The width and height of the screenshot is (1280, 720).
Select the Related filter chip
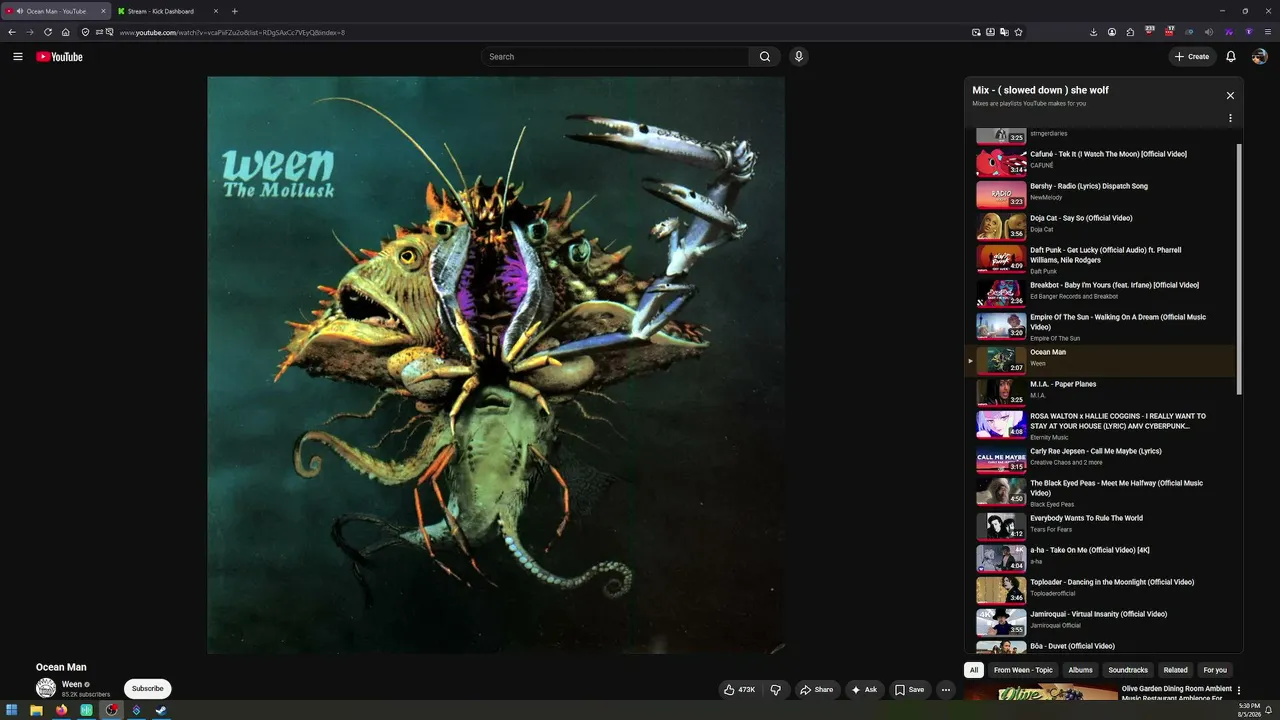(x=1176, y=670)
